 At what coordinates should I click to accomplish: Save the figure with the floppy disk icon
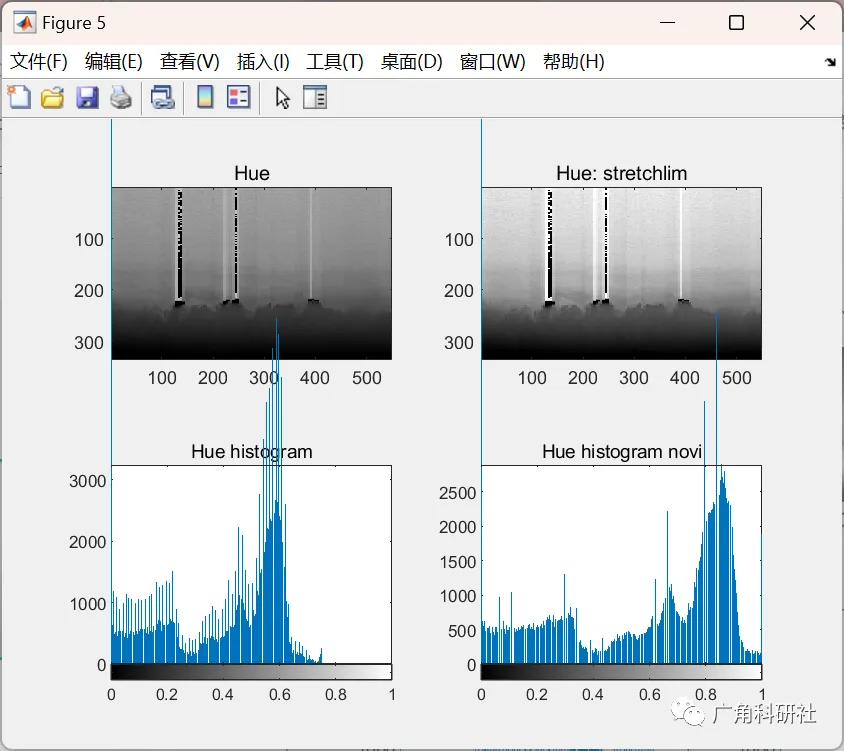click(87, 97)
